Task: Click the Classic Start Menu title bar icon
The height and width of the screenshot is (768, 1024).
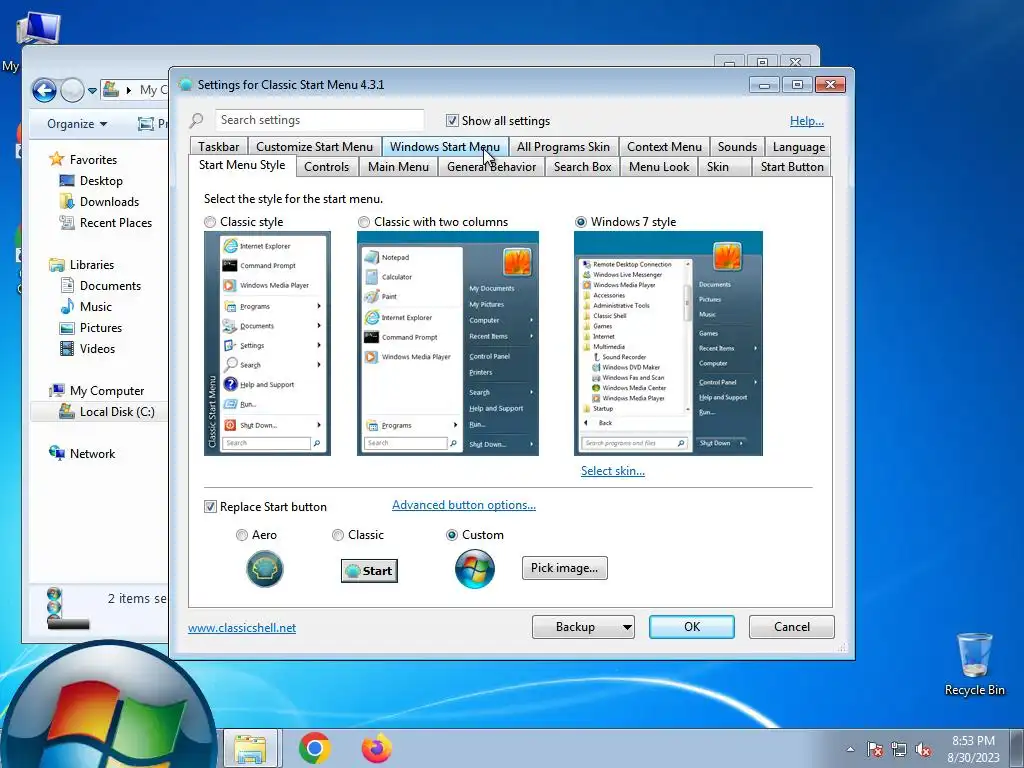Action: tap(185, 84)
